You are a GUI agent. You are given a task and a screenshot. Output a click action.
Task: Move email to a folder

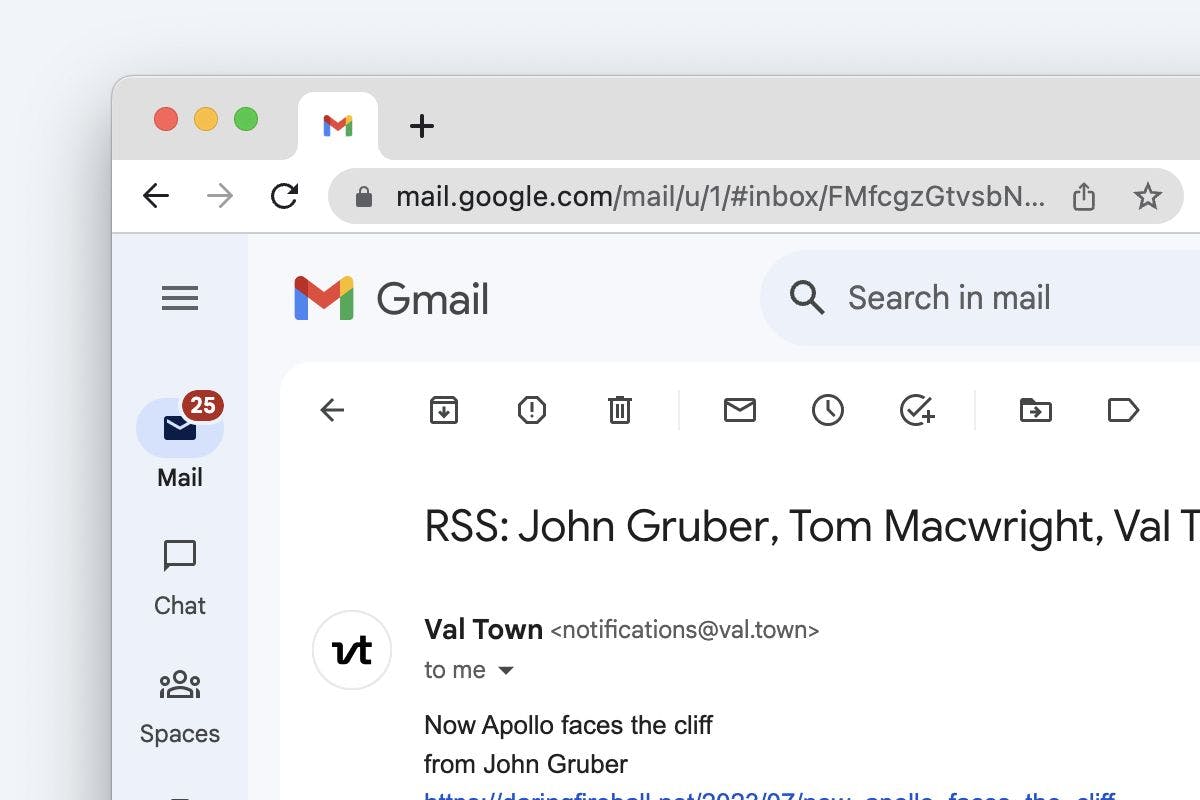1036,410
